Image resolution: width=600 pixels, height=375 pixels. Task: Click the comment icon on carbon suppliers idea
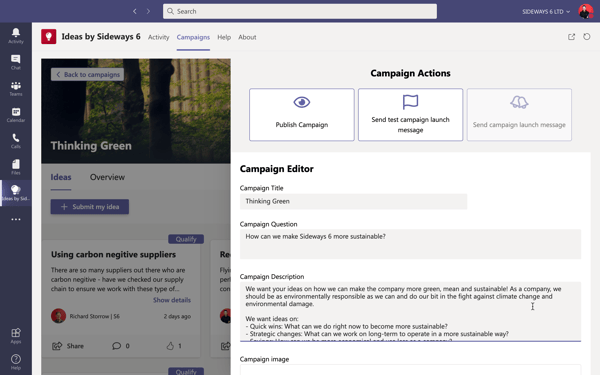[x=116, y=346]
